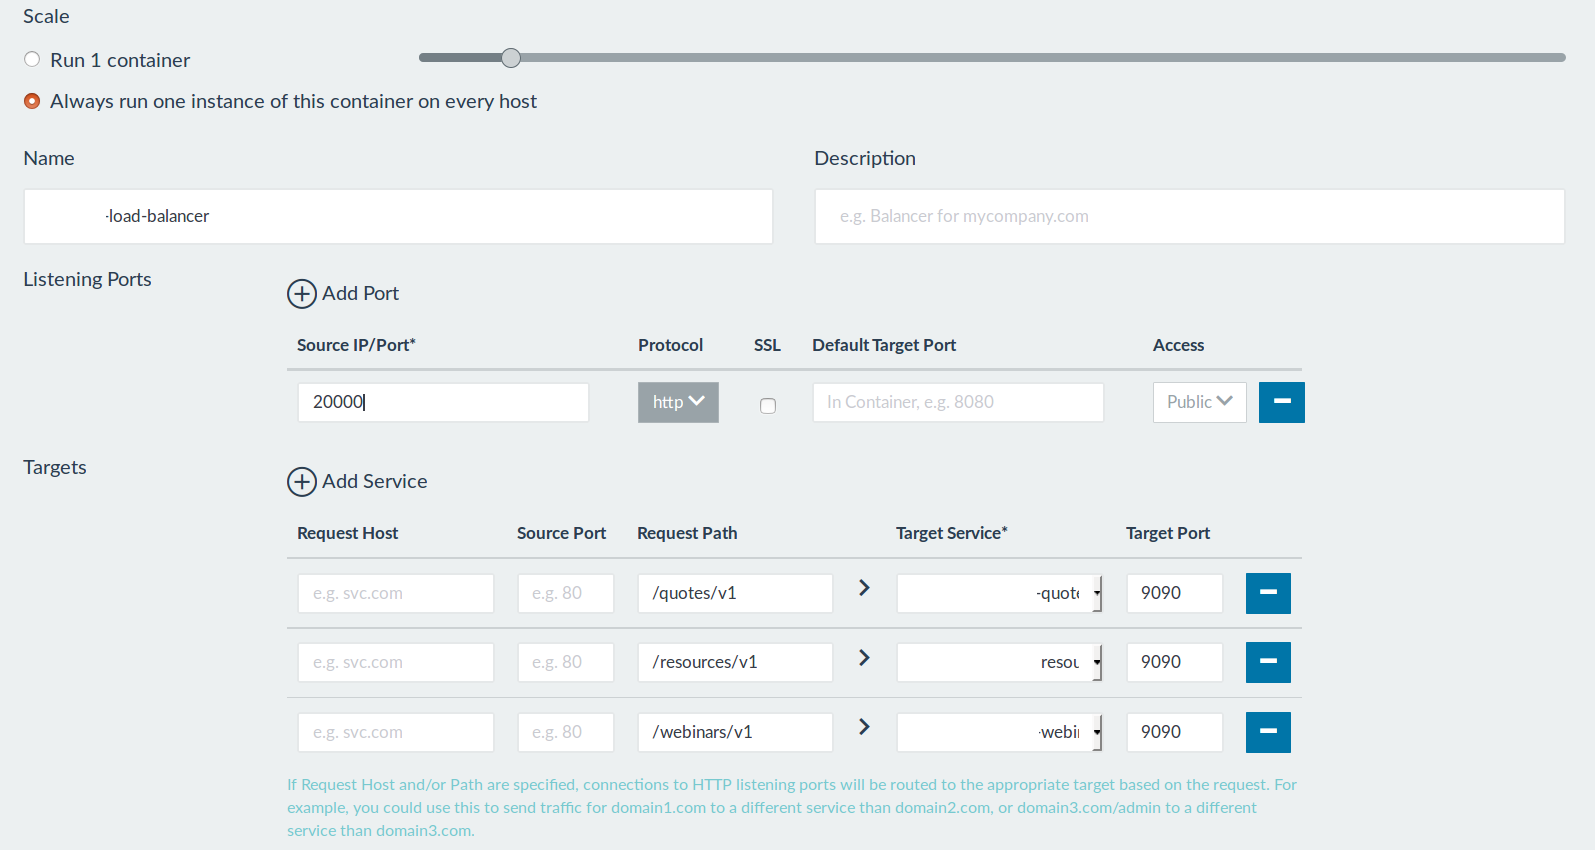Click the /quotes/v1 request path field
1595x850 pixels.
pos(735,593)
